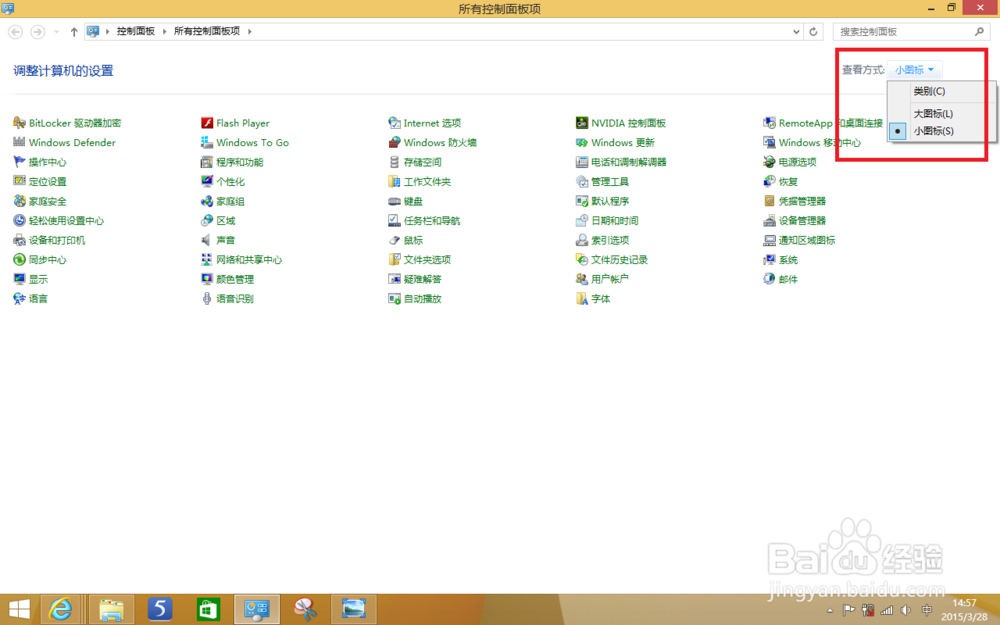Open the Internet 选项 icon
This screenshot has height=625, width=1000.
click(x=394, y=123)
